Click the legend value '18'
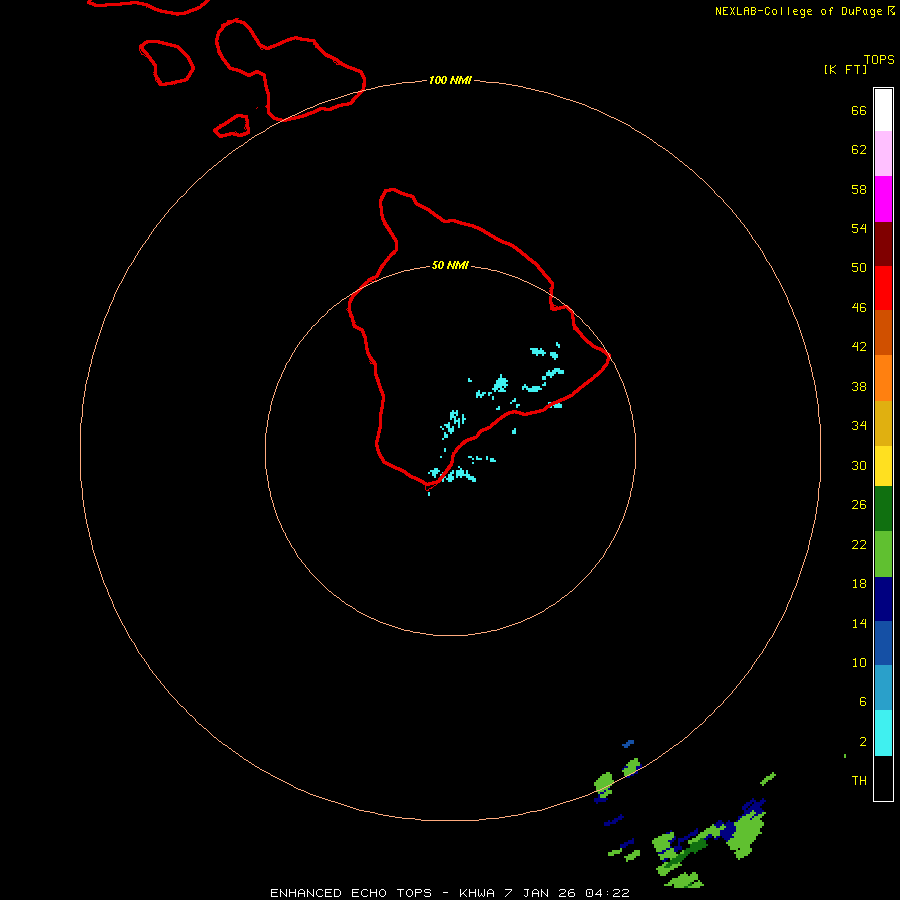Image resolution: width=900 pixels, height=900 pixels. pyautogui.click(x=859, y=584)
